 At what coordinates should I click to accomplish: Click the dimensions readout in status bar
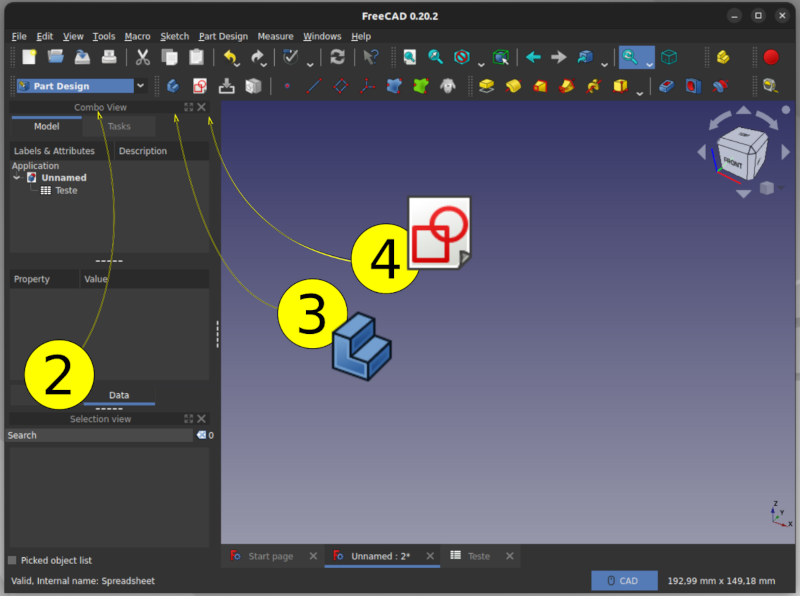(721, 581)
